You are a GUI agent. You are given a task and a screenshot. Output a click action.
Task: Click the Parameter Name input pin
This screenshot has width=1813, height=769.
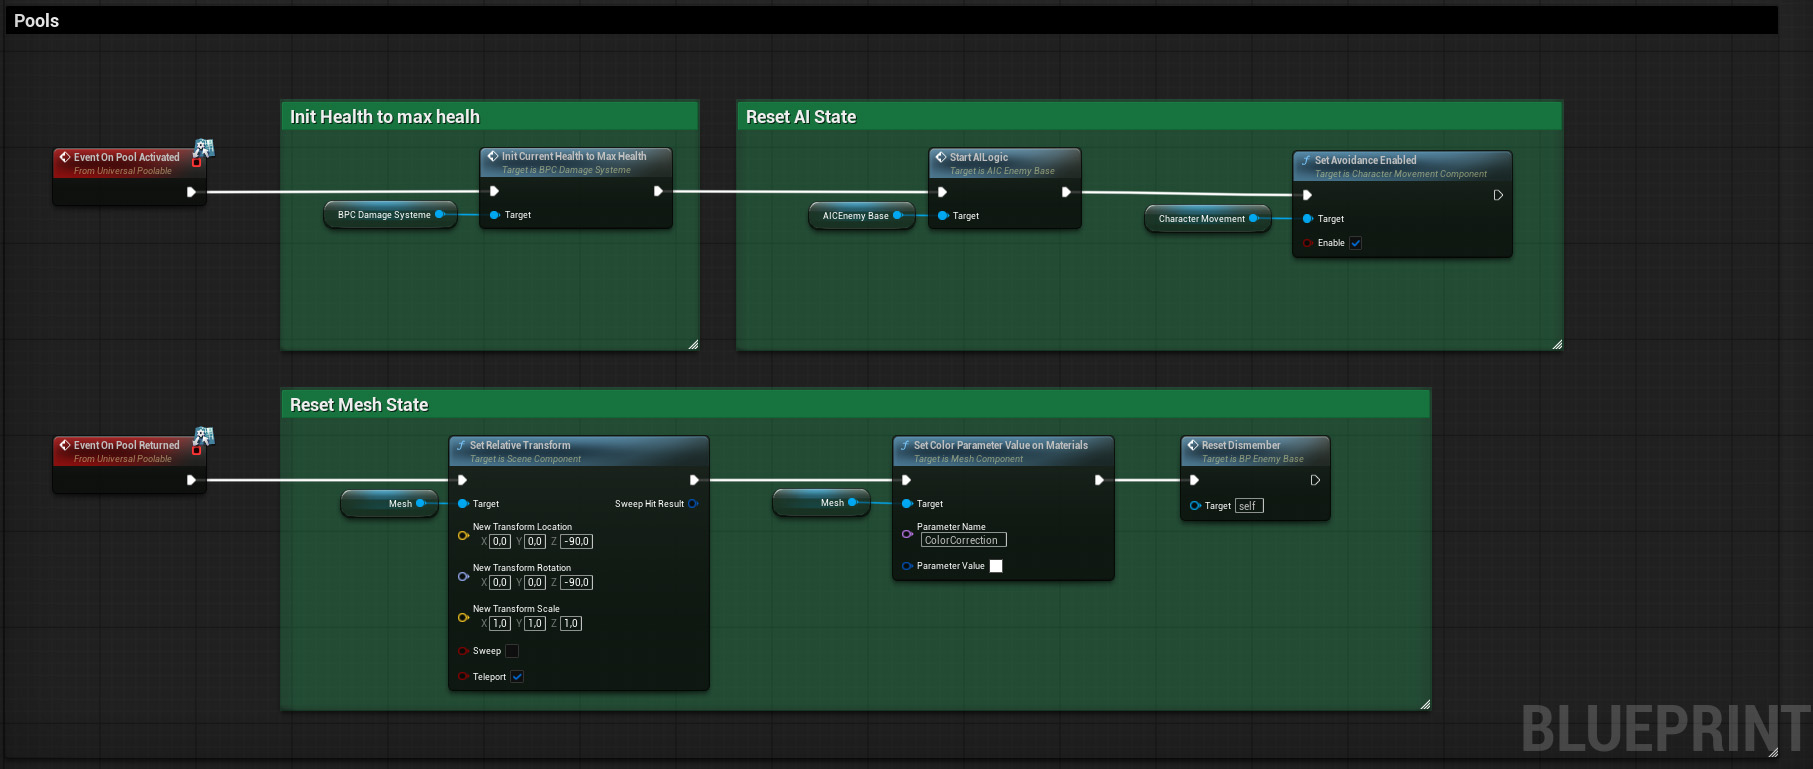pyautogui.click(x=906, y=534)
